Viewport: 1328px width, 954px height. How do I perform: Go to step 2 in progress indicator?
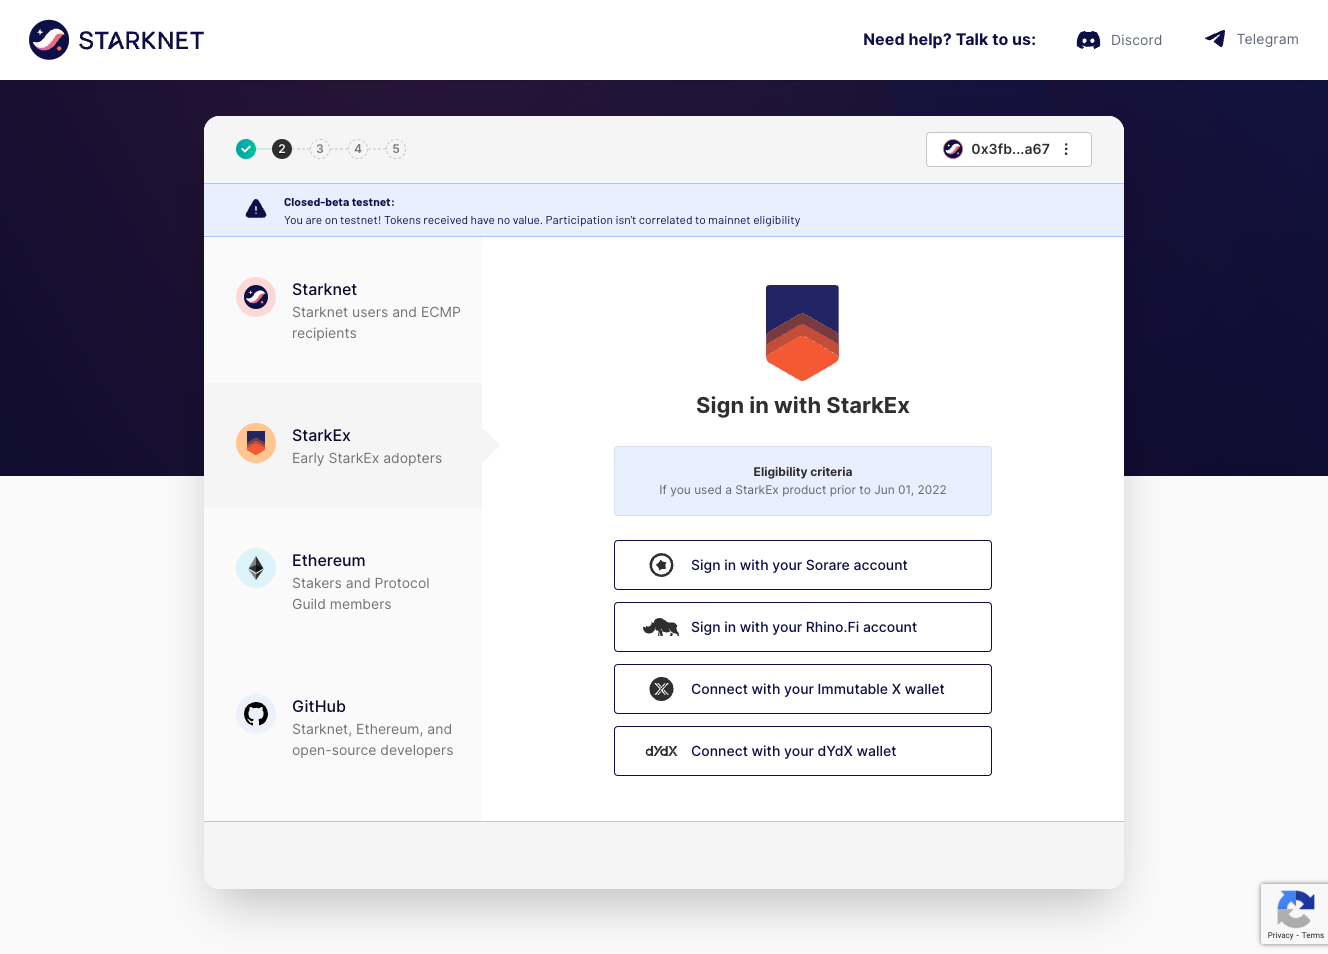282,149
